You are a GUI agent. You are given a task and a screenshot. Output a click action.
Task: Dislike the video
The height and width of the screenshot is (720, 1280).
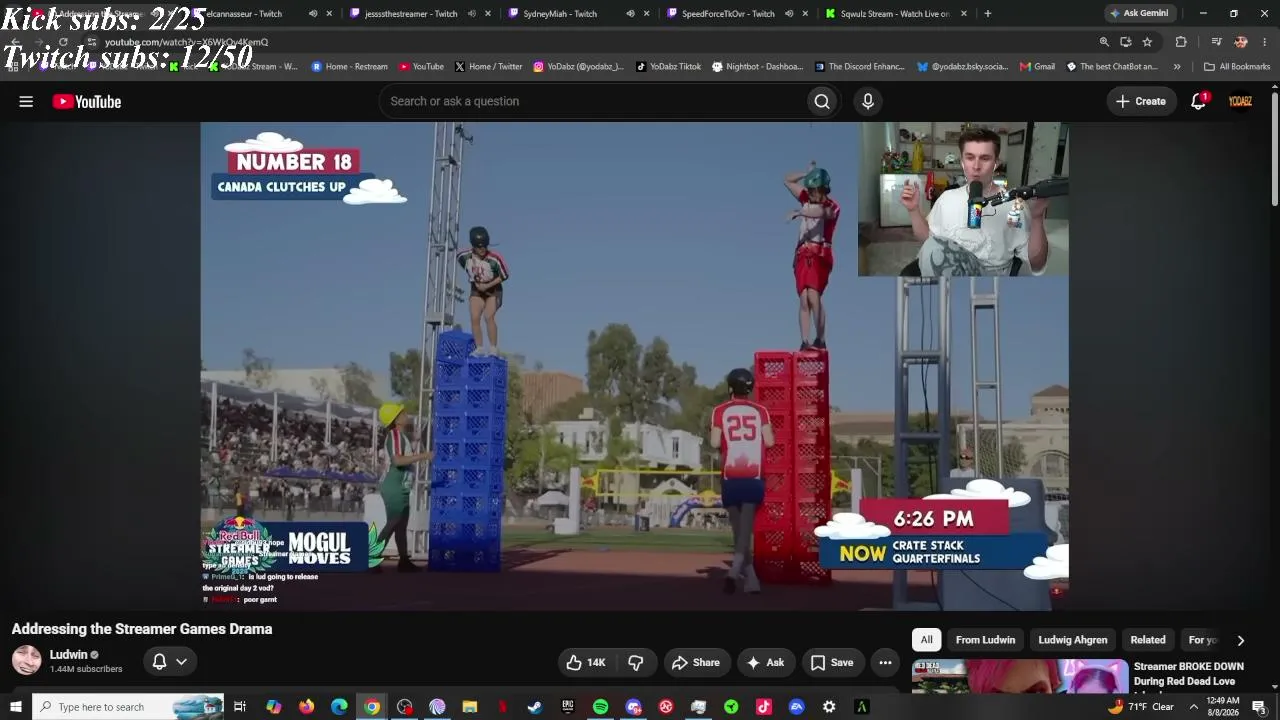pyautogui.click(x=635, y=662)
